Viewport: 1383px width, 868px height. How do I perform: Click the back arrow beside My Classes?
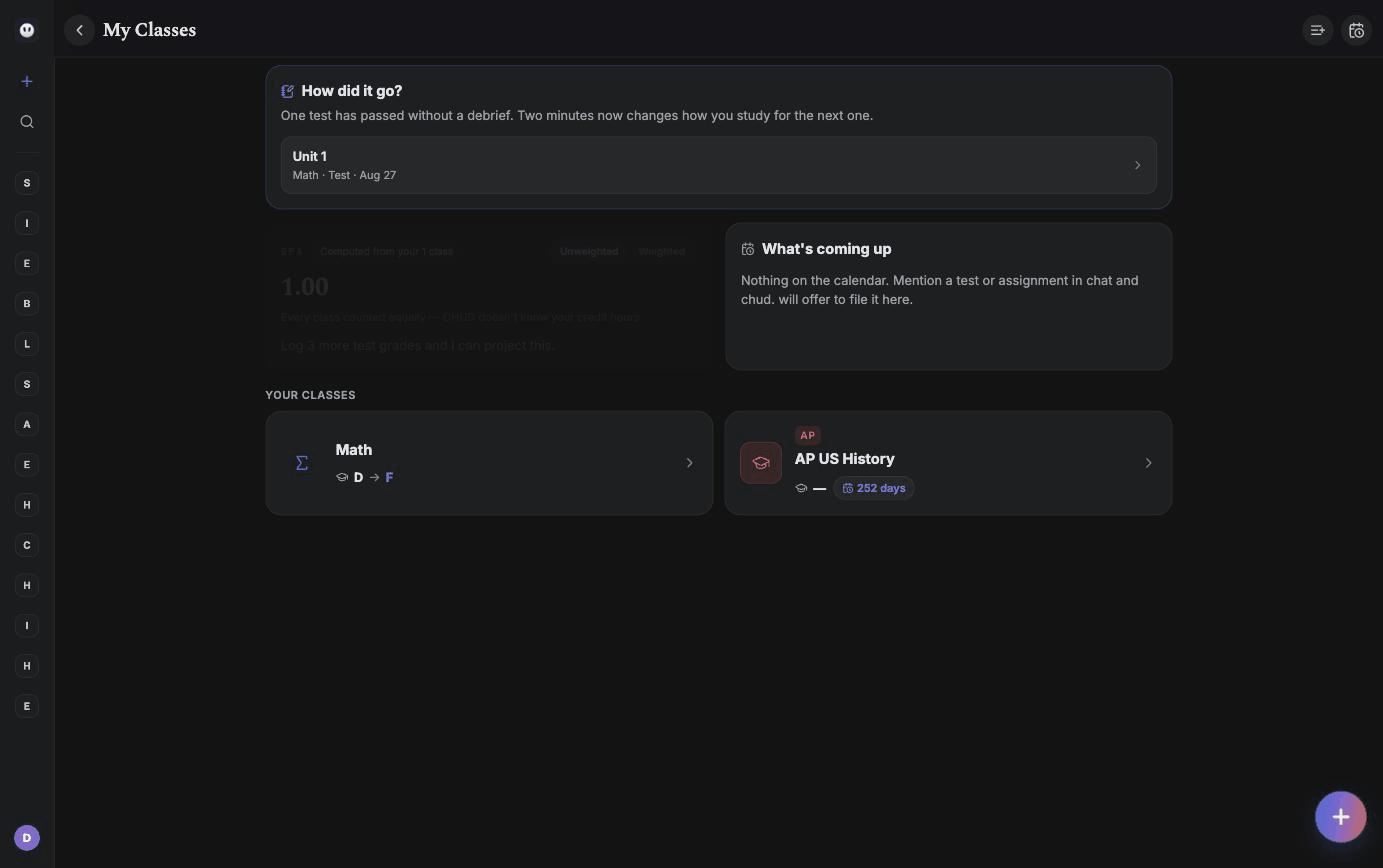coord(80,30)
